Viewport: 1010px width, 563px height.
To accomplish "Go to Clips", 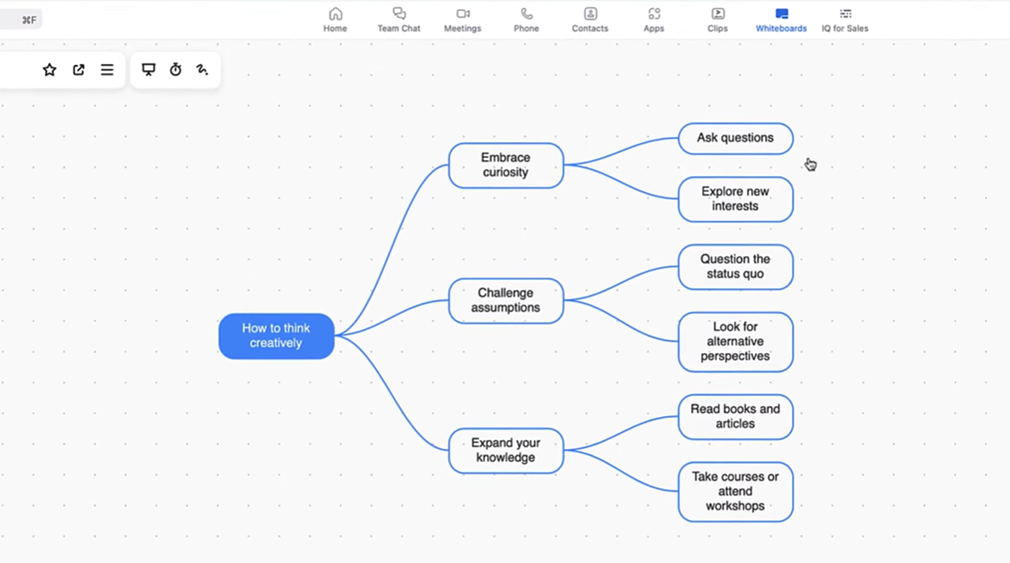I will 717,19.
